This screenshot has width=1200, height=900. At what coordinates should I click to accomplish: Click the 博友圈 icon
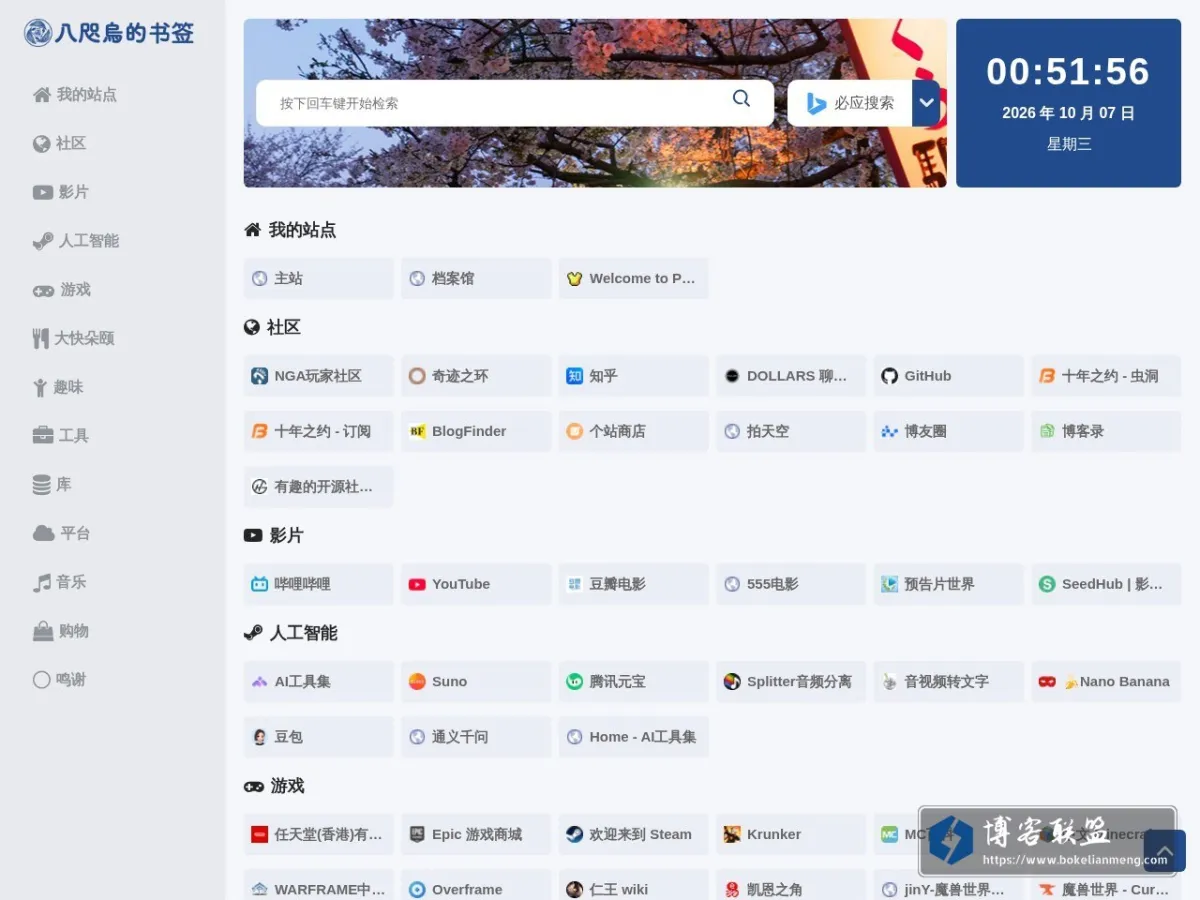coord(890,431)
